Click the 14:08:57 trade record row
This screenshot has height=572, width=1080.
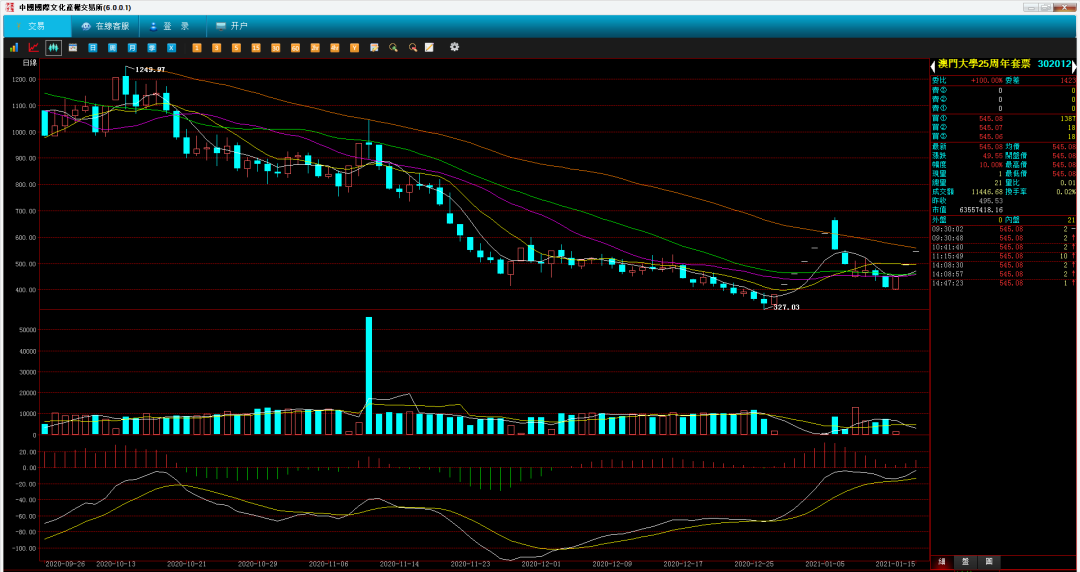pyautogui.click(x=1004, y=274)
